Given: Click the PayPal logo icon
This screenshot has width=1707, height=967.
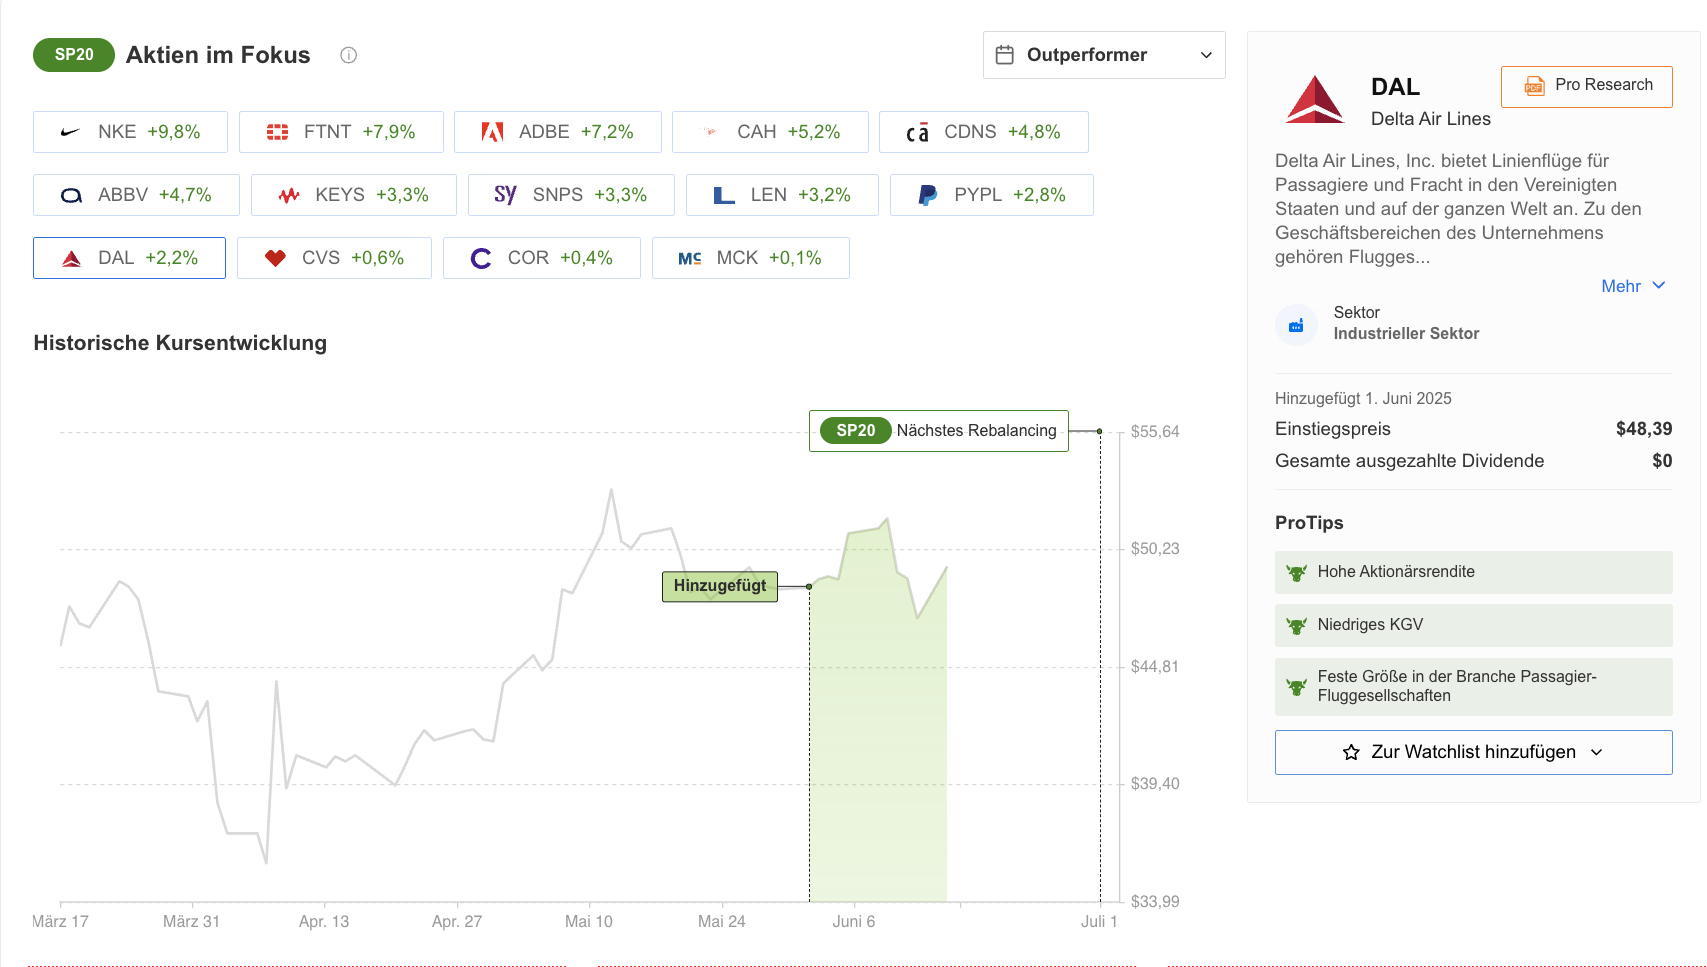Looking at the screenshot, I should [x=927, y=195].
